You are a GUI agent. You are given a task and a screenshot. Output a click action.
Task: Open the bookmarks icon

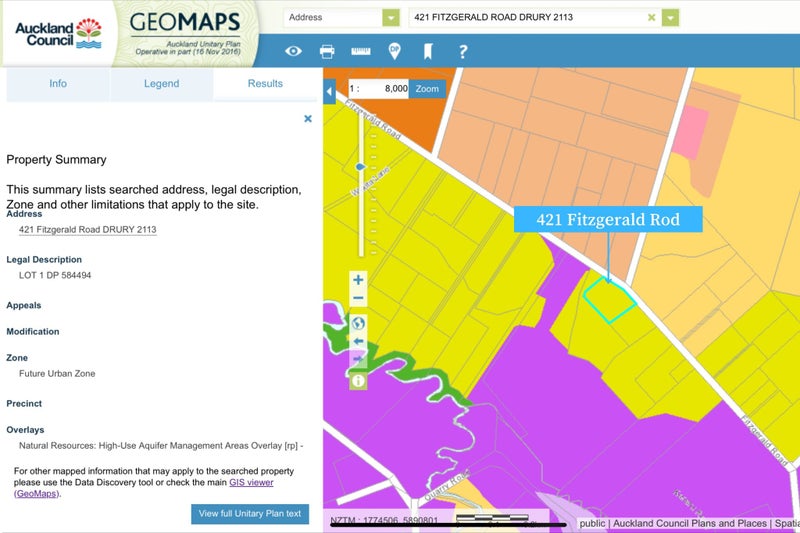click(x=427, y=51)
